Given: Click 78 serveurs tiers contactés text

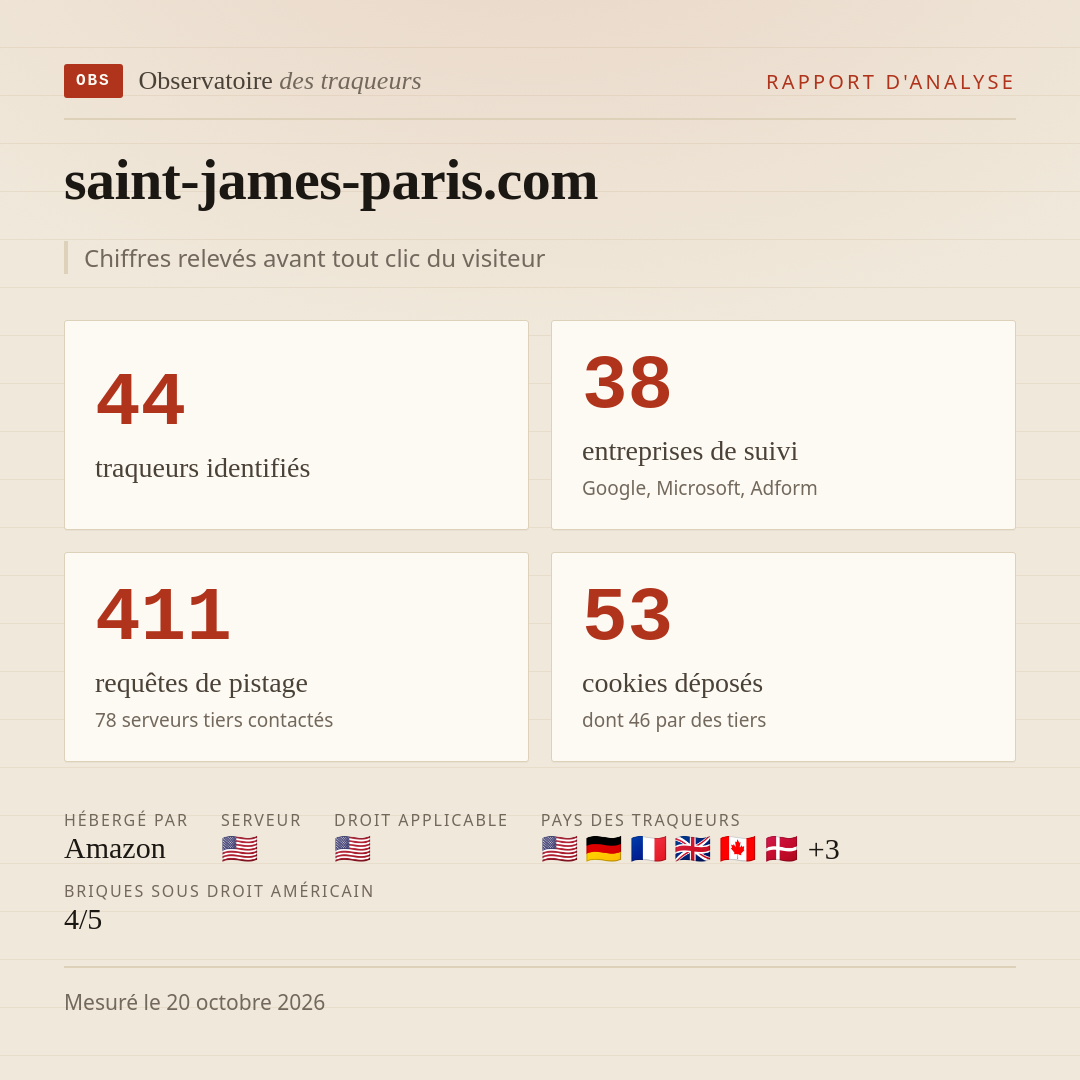Looking at the screenshot, I should [x=214, y=720].
